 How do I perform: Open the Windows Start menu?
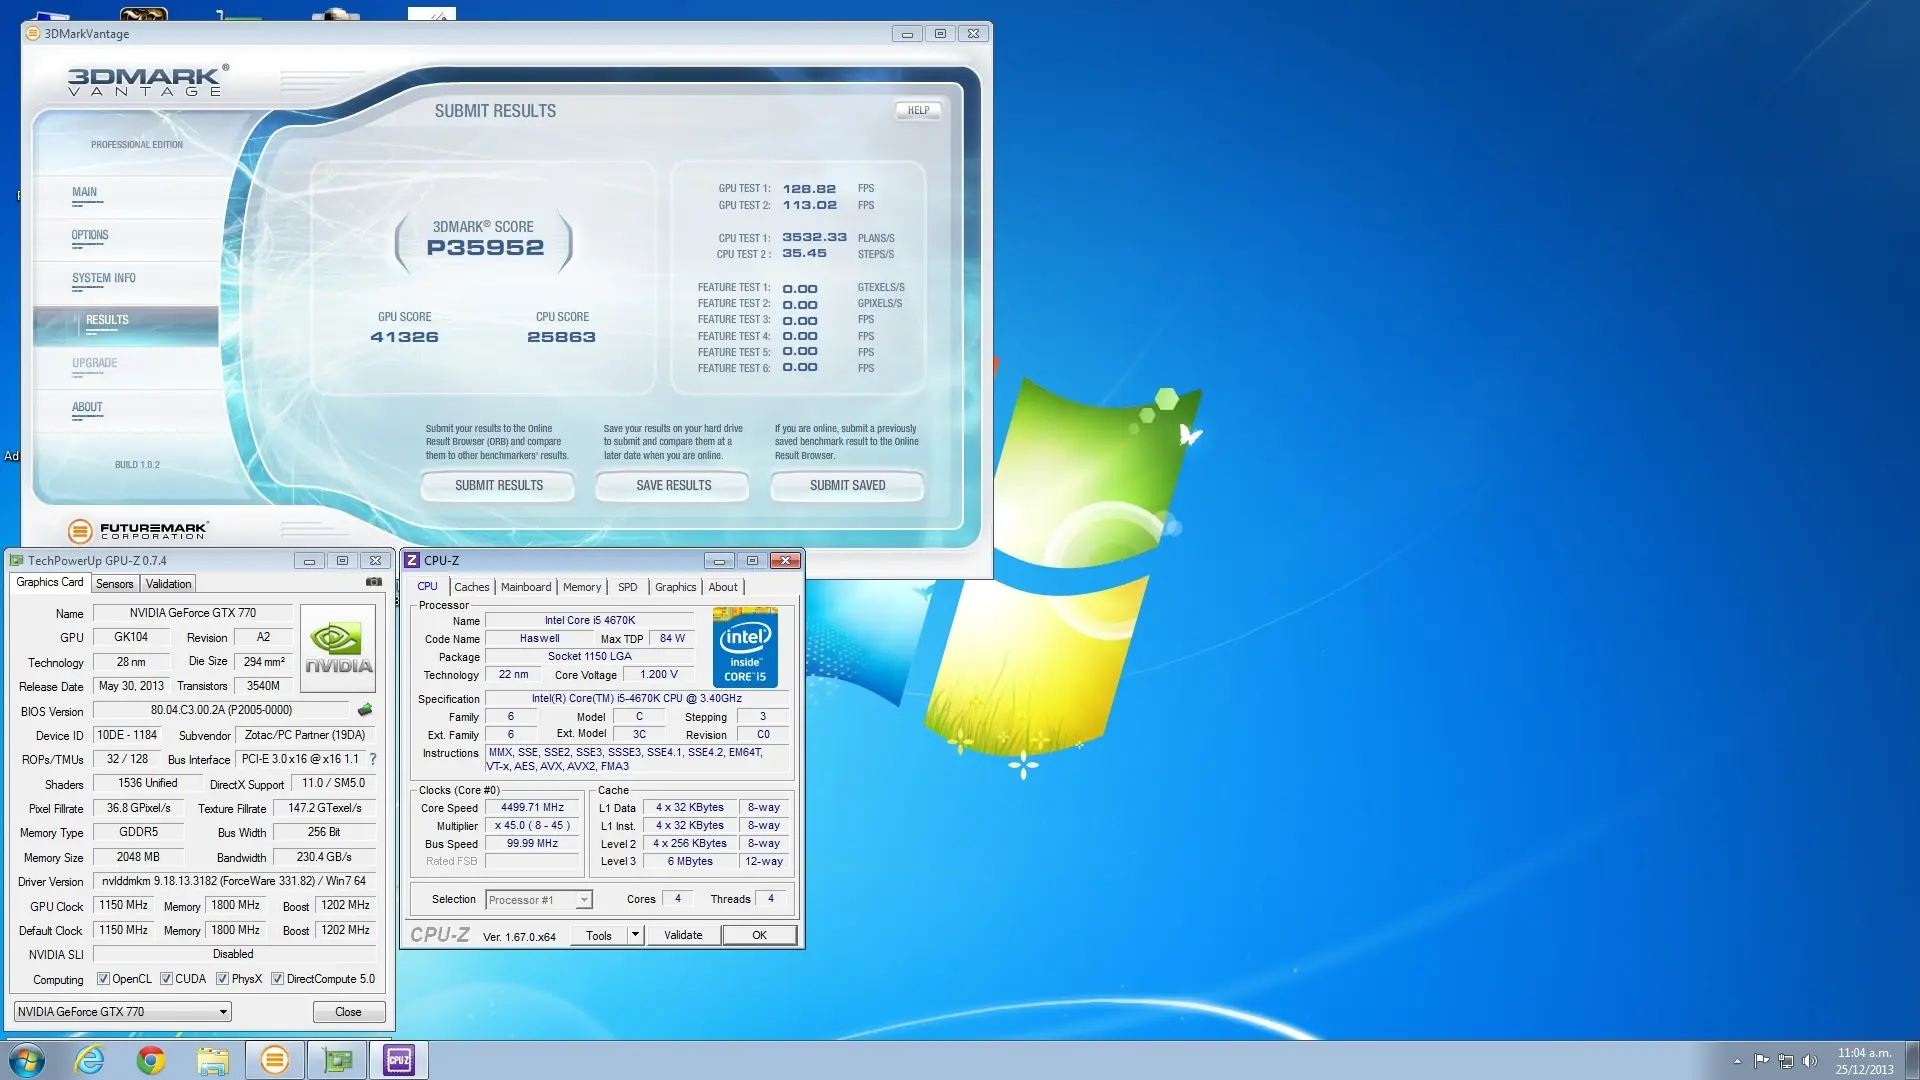pos(27,1060)
